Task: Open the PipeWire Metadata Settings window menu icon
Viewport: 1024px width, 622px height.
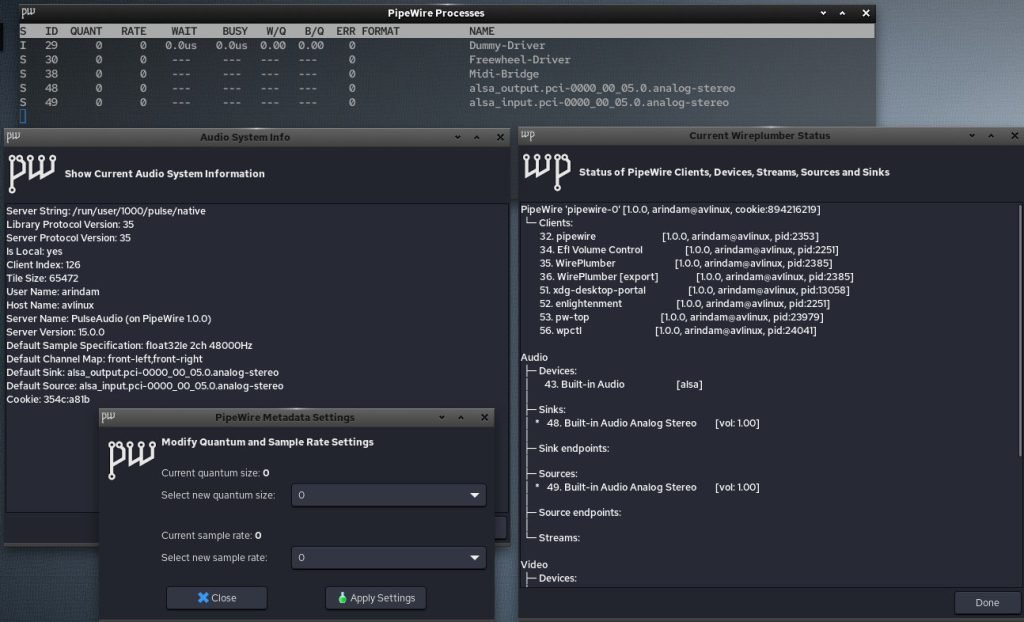Action: (108, 417)
